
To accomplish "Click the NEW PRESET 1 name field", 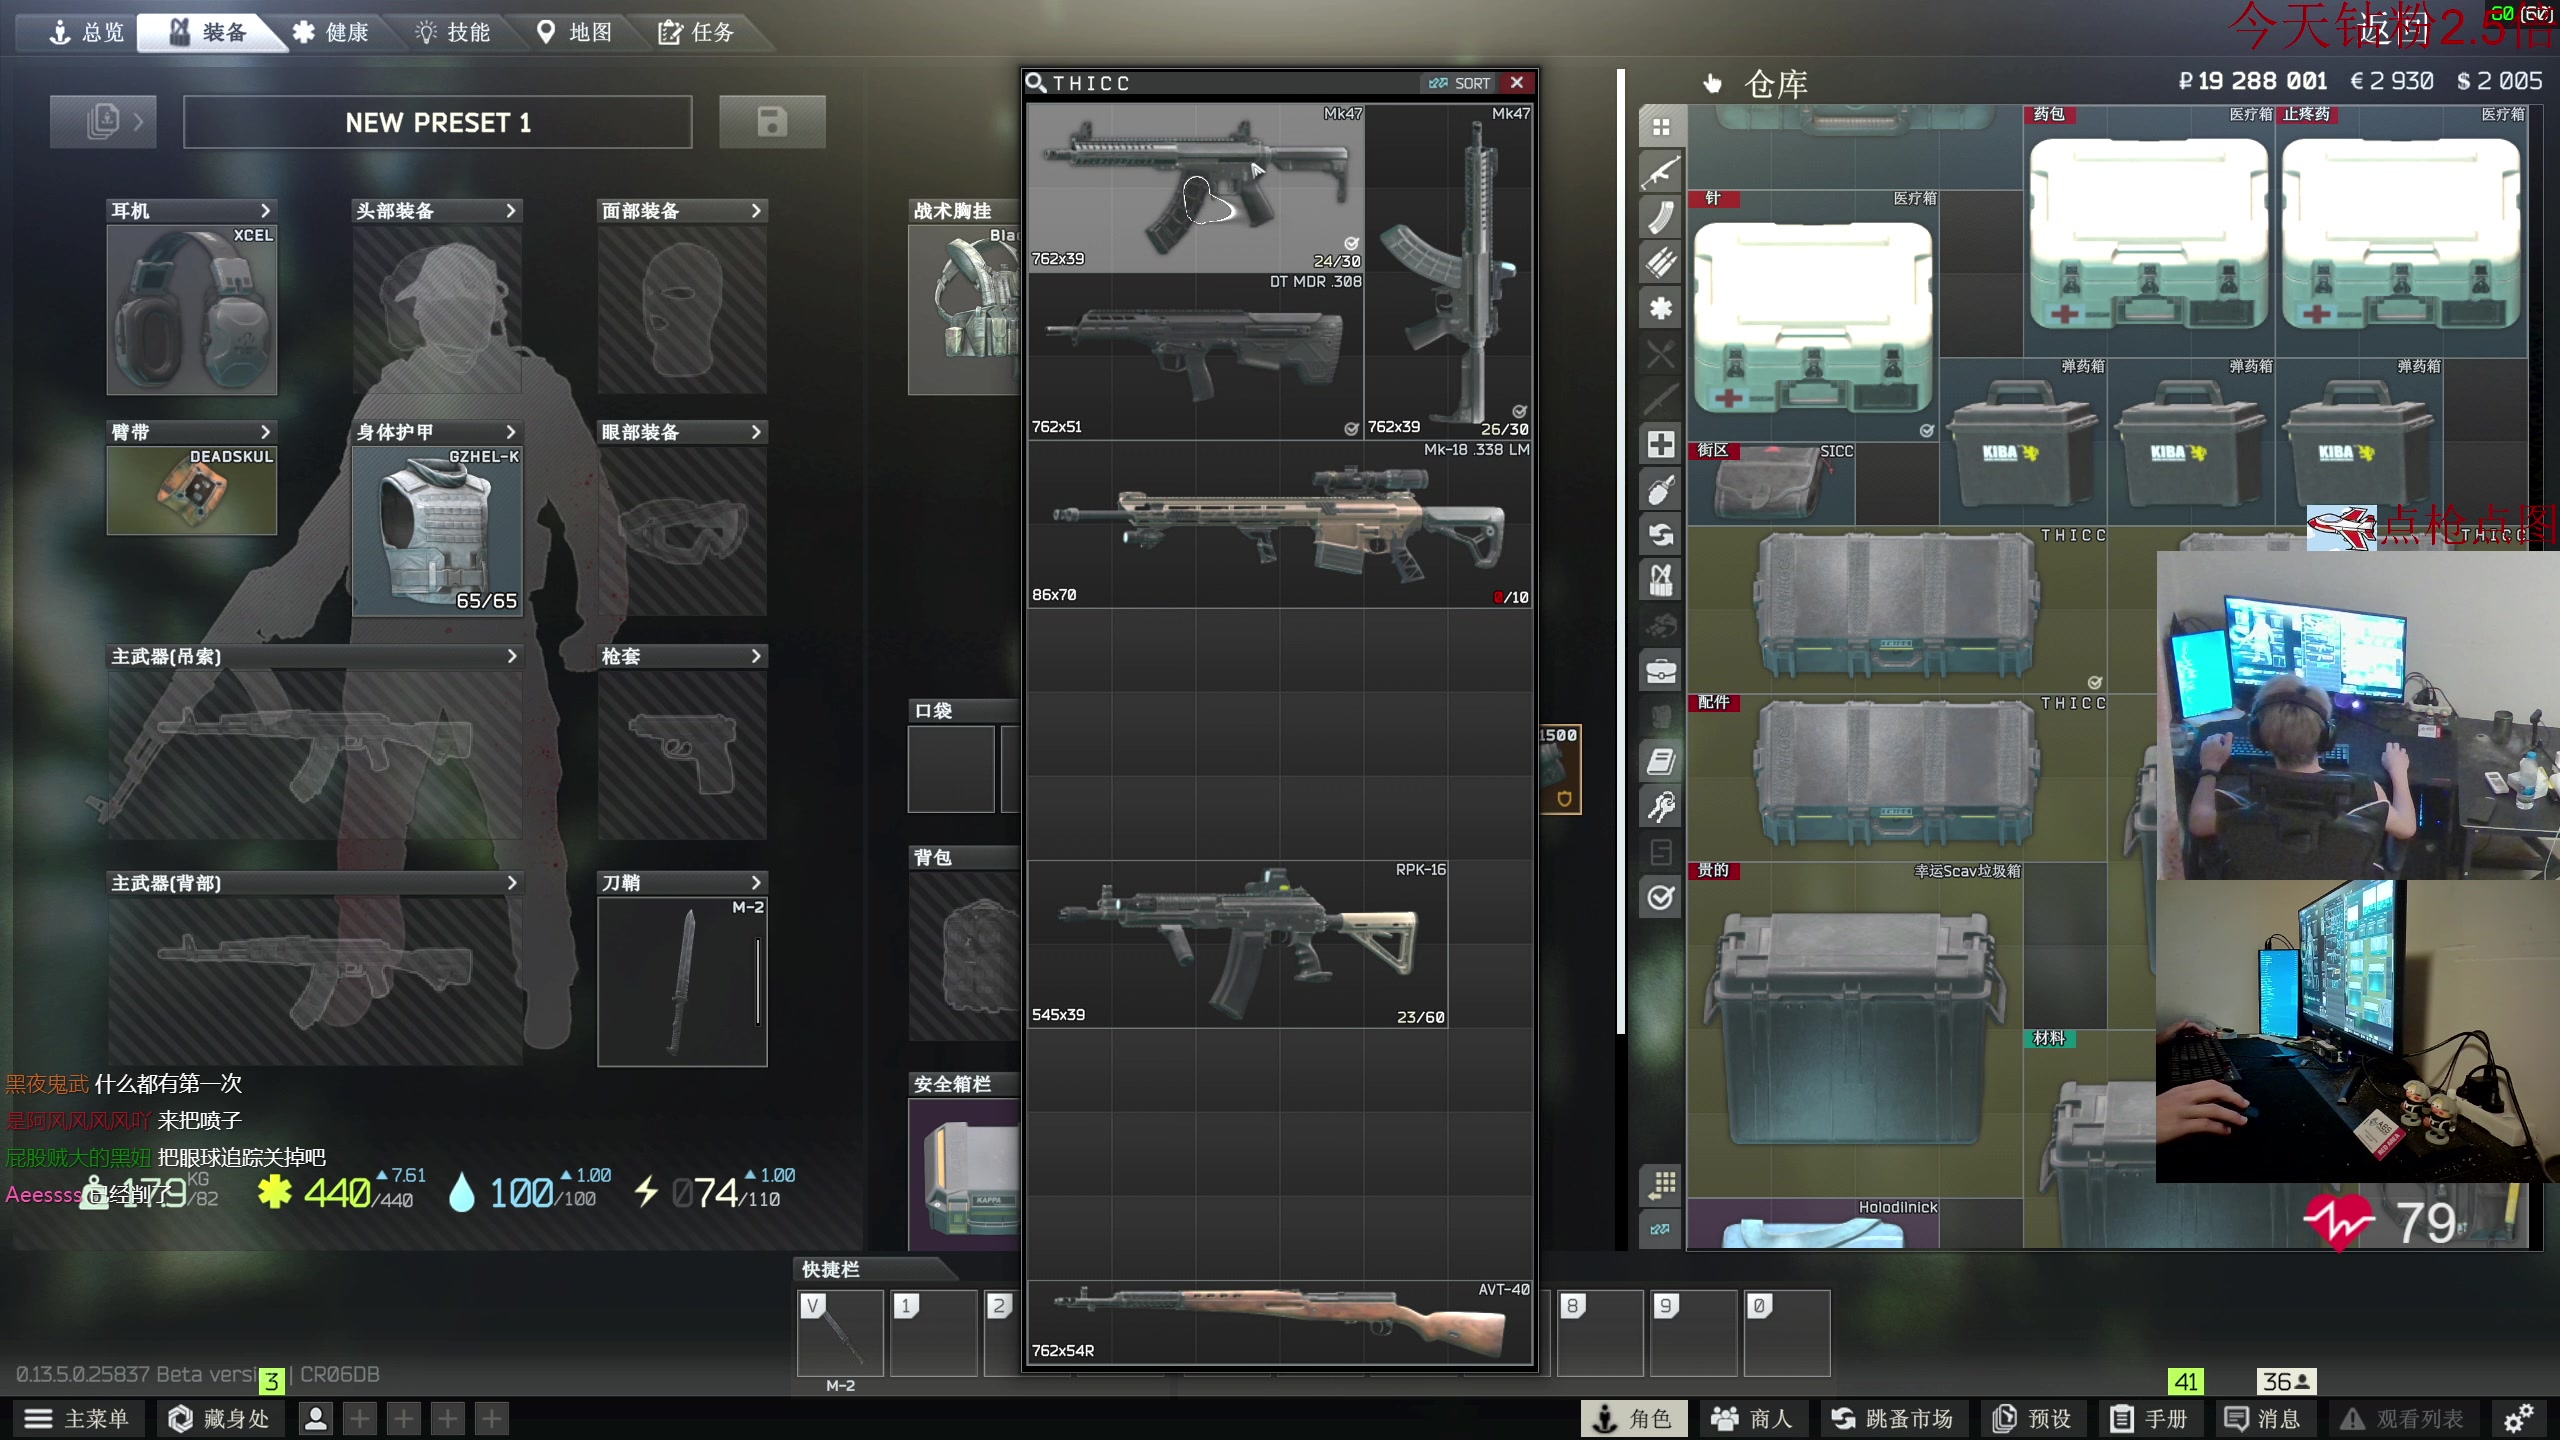I will [438, 122].
